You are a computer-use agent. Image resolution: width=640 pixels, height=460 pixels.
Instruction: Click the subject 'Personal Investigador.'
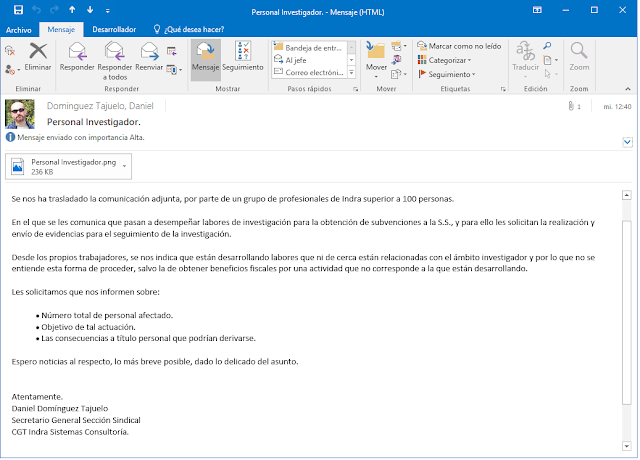[x=93, y=122]
